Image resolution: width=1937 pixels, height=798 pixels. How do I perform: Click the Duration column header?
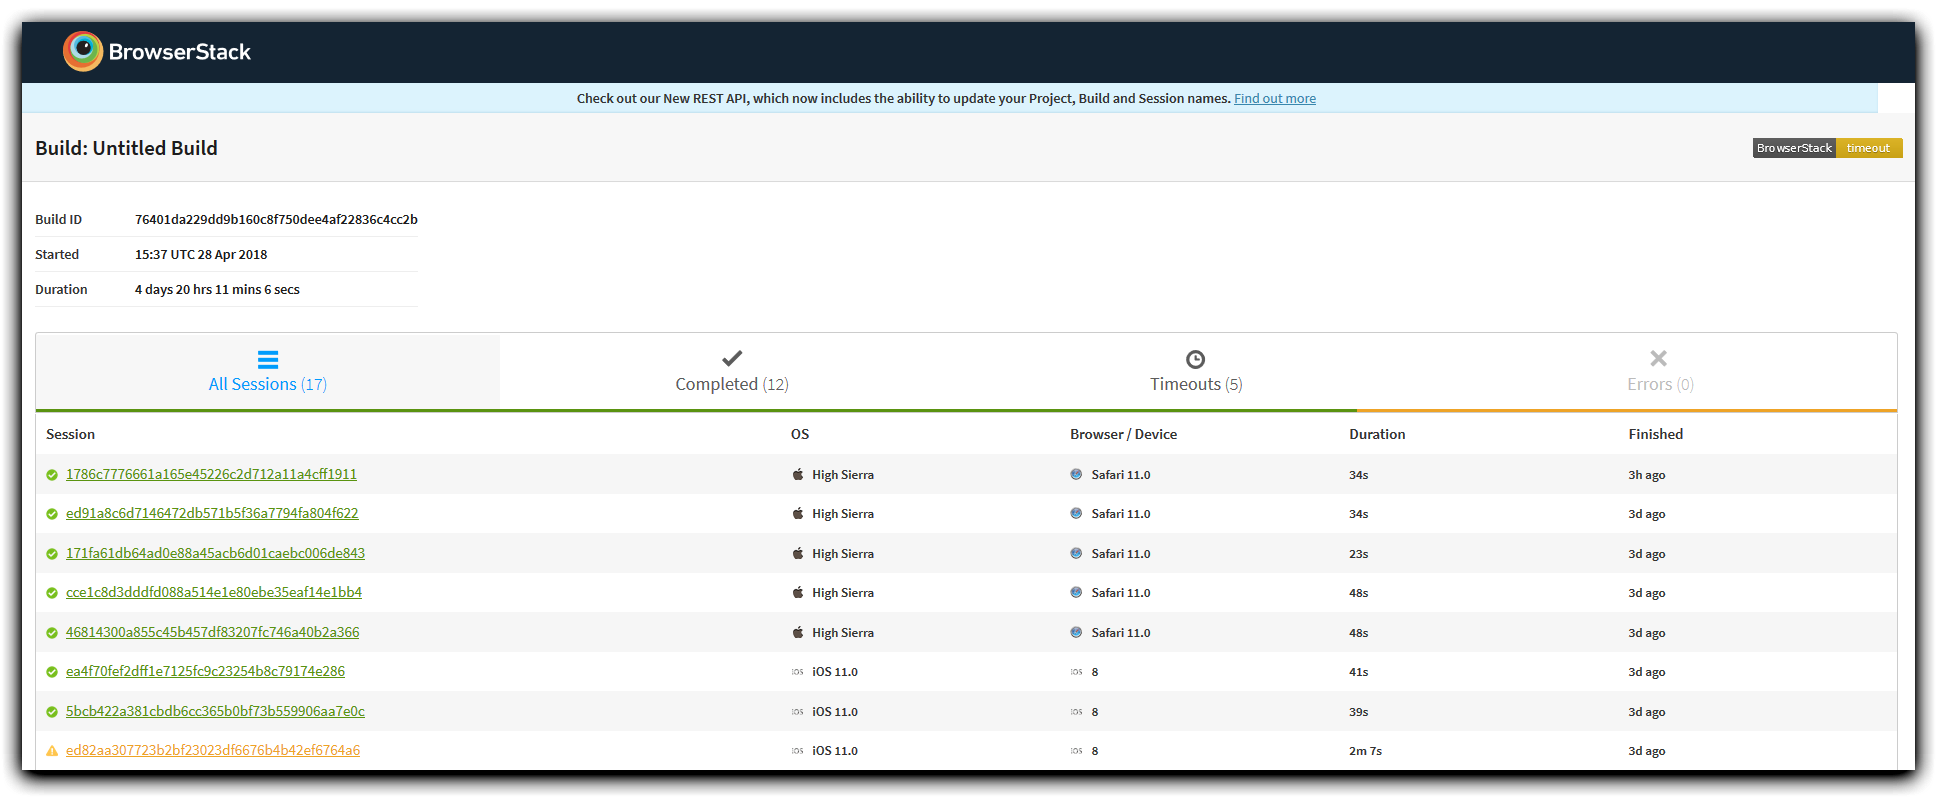pos(1377,434)
